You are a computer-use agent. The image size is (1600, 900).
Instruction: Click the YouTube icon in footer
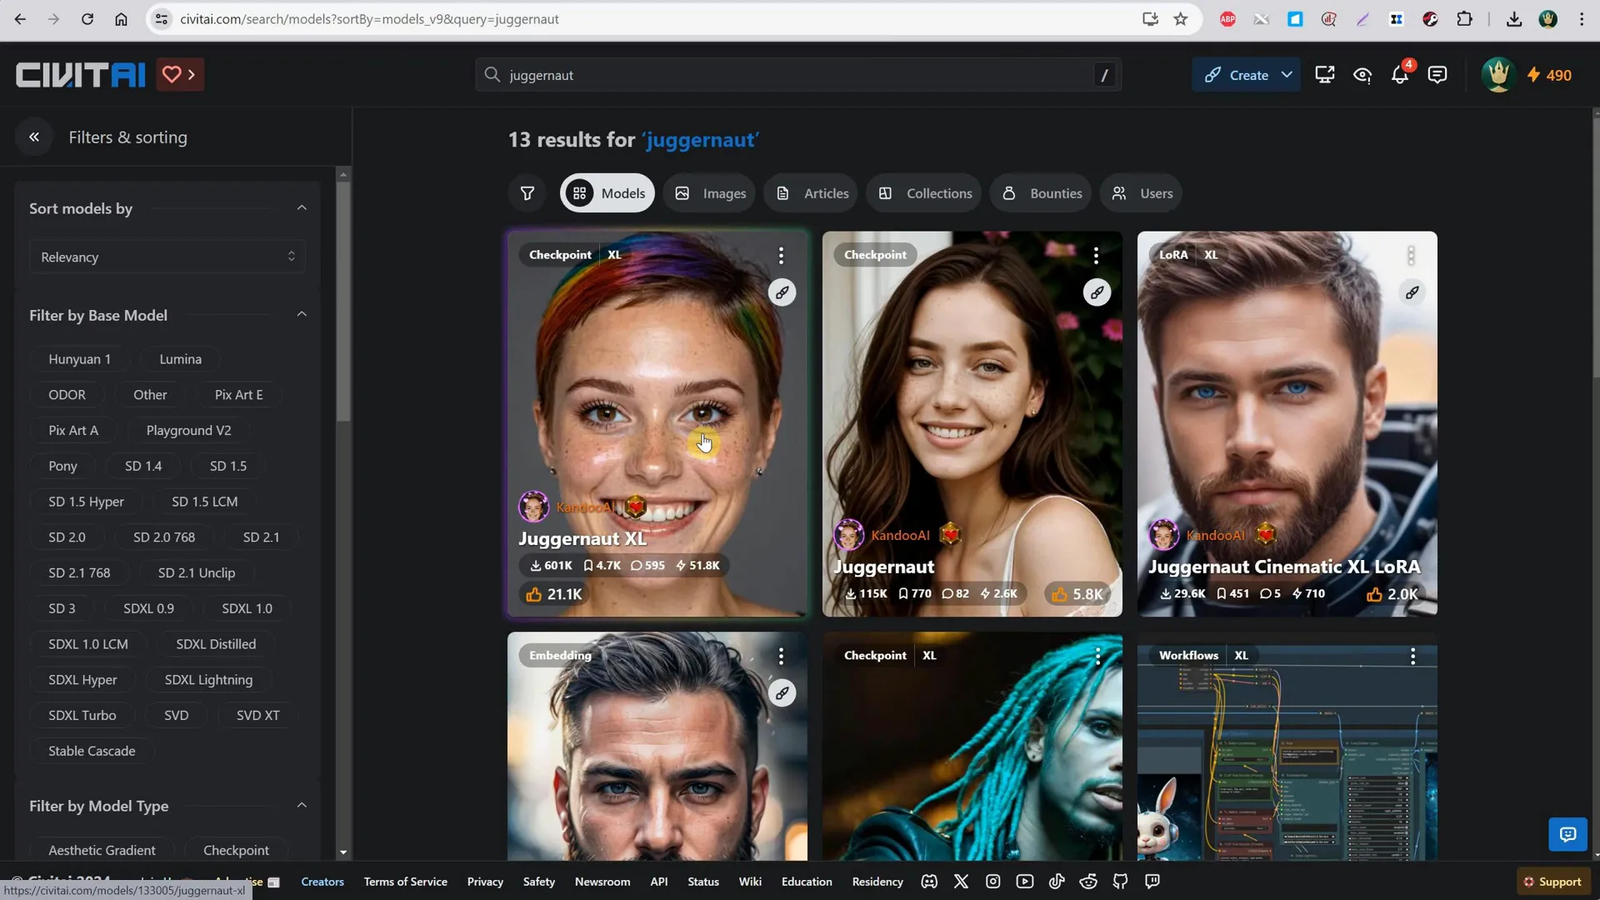[1025, 881]
